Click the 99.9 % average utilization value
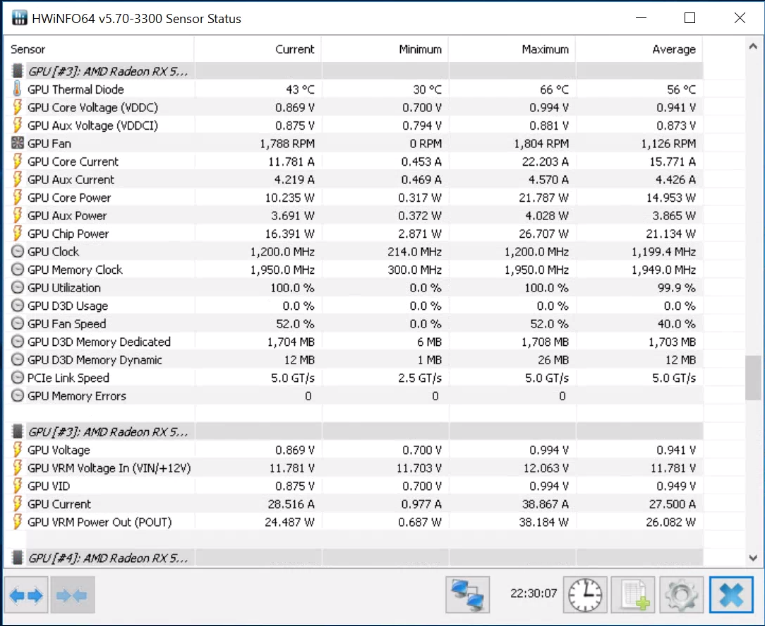The image size is (765, 626). click(x=676, y=288)
